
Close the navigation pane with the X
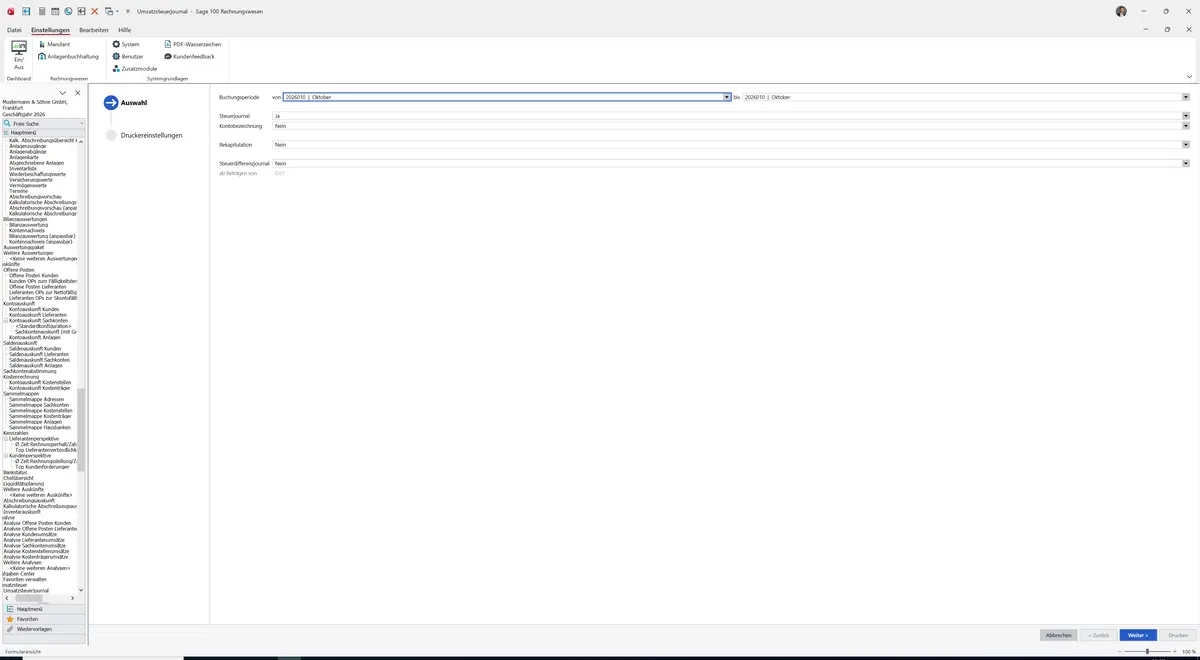77,93
